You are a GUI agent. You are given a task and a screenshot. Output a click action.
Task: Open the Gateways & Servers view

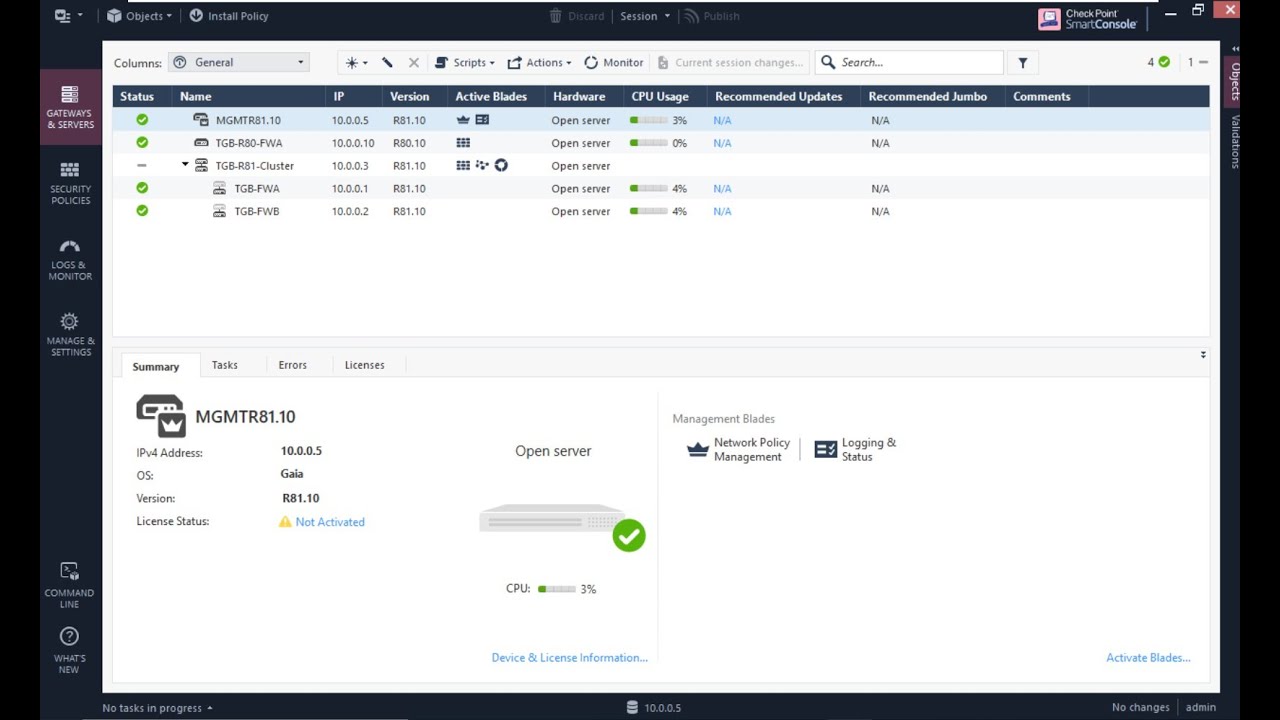point(70,107)
